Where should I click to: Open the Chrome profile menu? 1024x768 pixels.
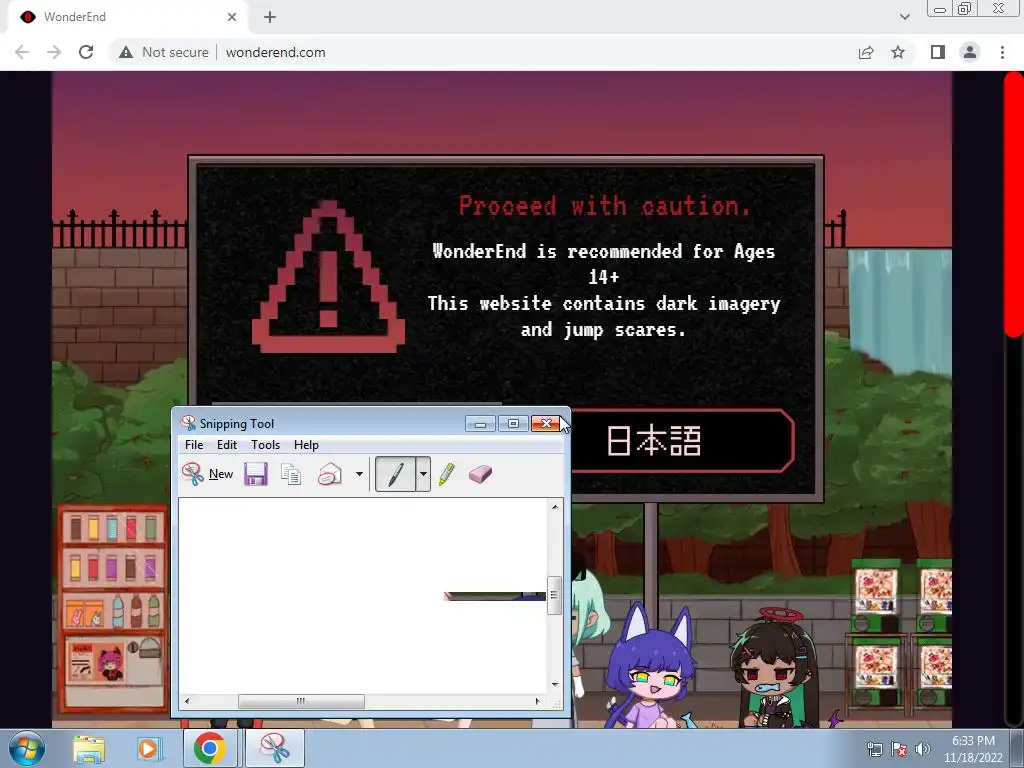(x=970, y=52)
